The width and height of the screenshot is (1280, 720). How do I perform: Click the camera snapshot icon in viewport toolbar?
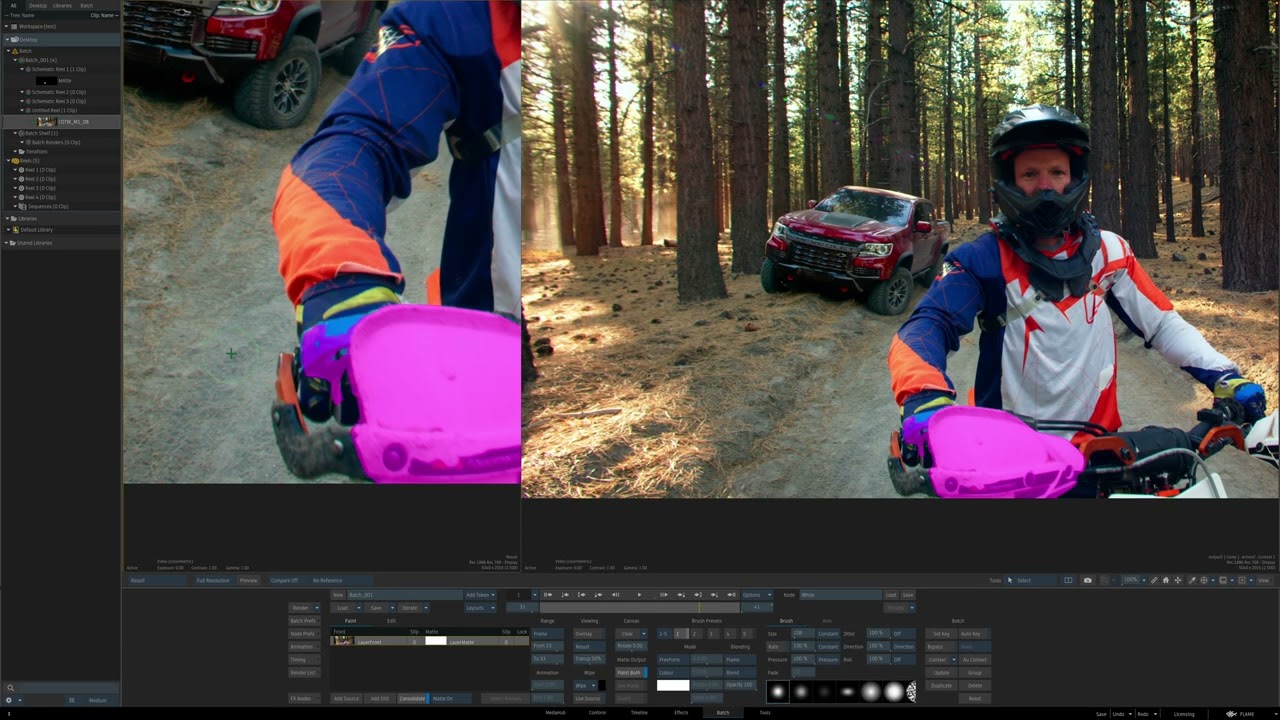[x=1088, y=580]
